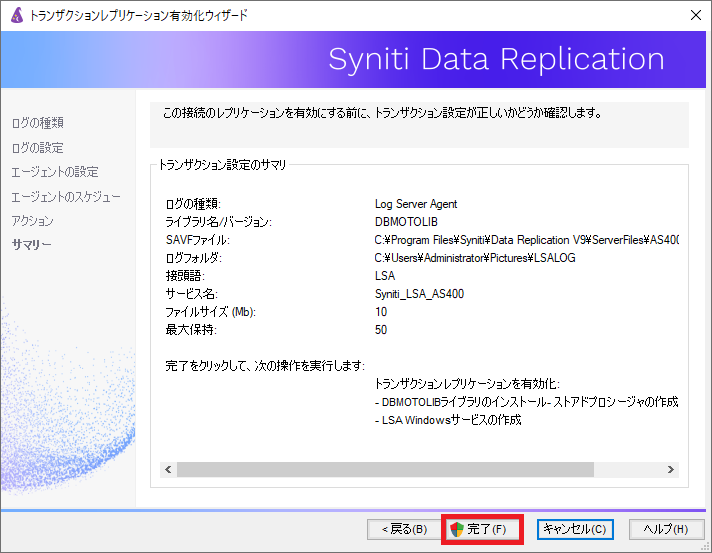Click the 完了をクリックして instruction text
712x553 pixels.
click(x=265, y=366)
